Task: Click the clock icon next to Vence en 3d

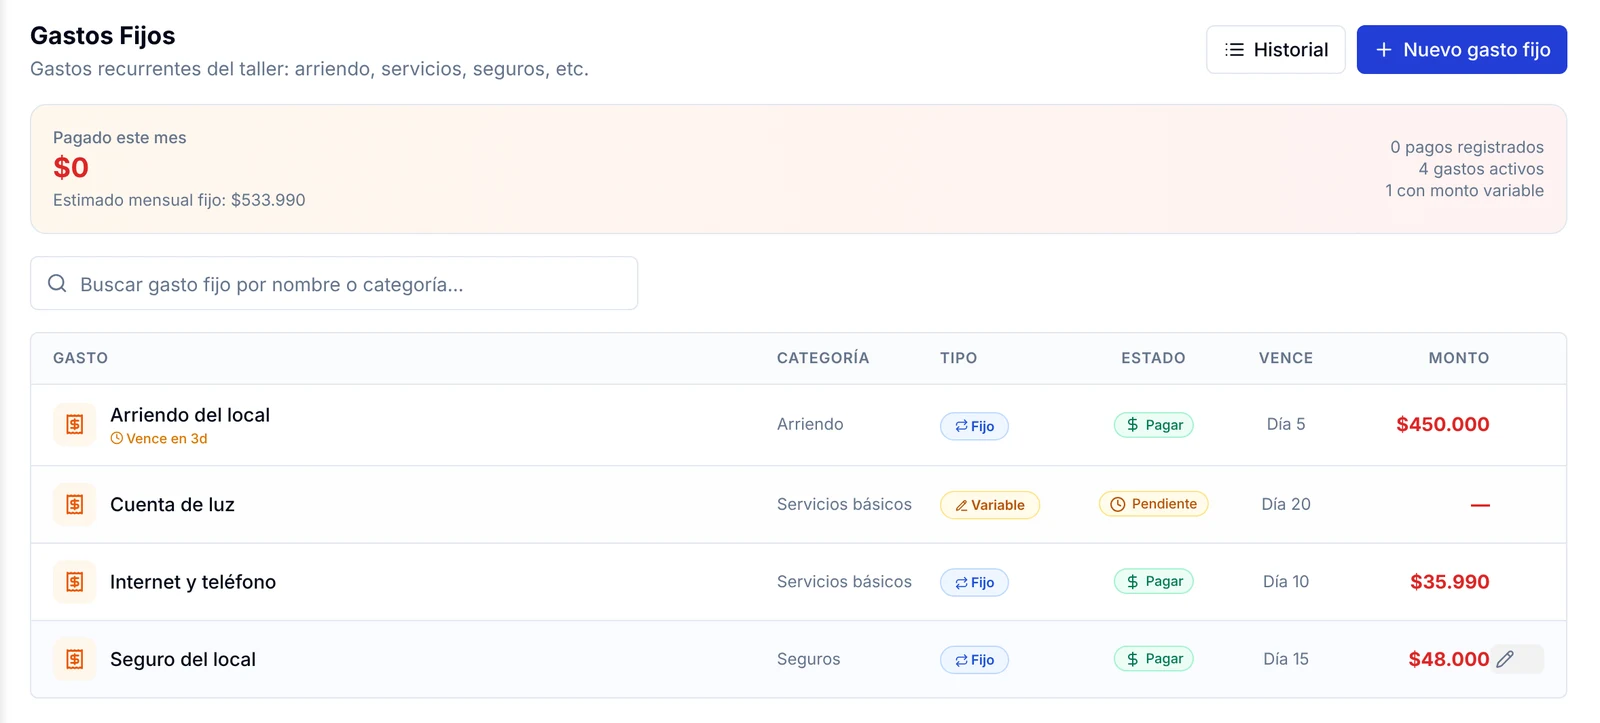Action: coord(116,439)
